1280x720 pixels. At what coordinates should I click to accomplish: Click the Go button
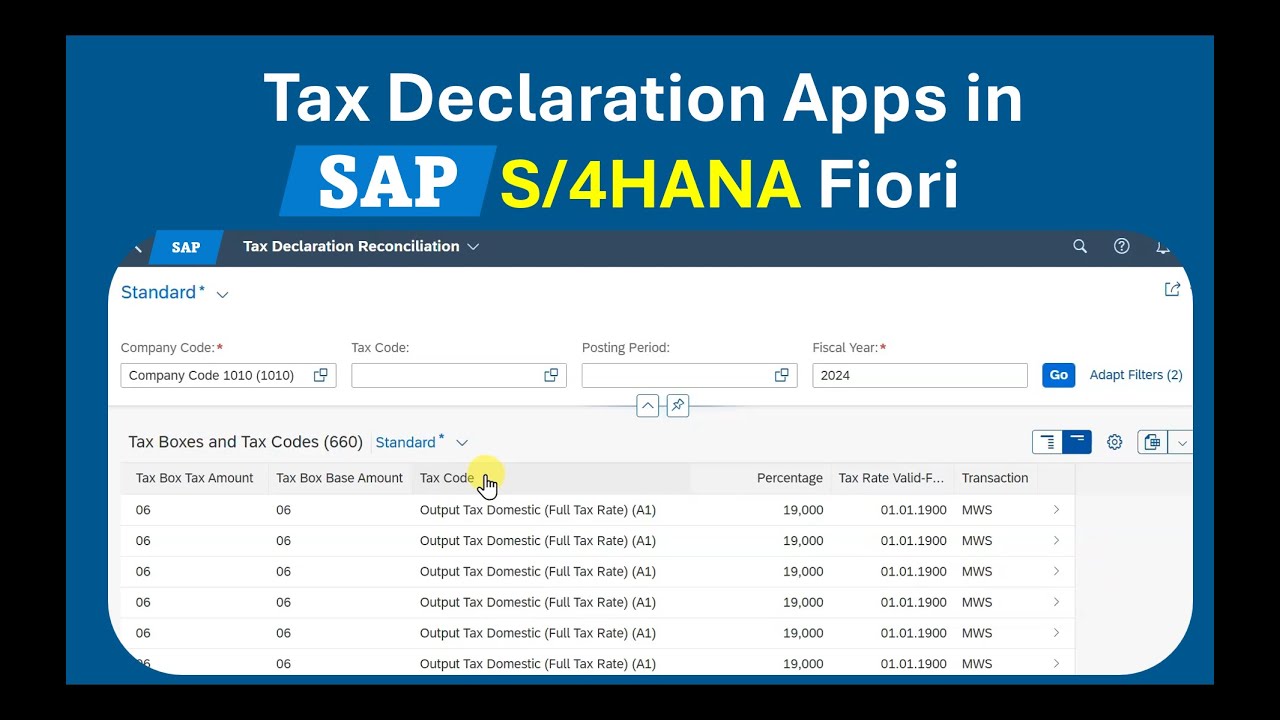coord(1058,375)
